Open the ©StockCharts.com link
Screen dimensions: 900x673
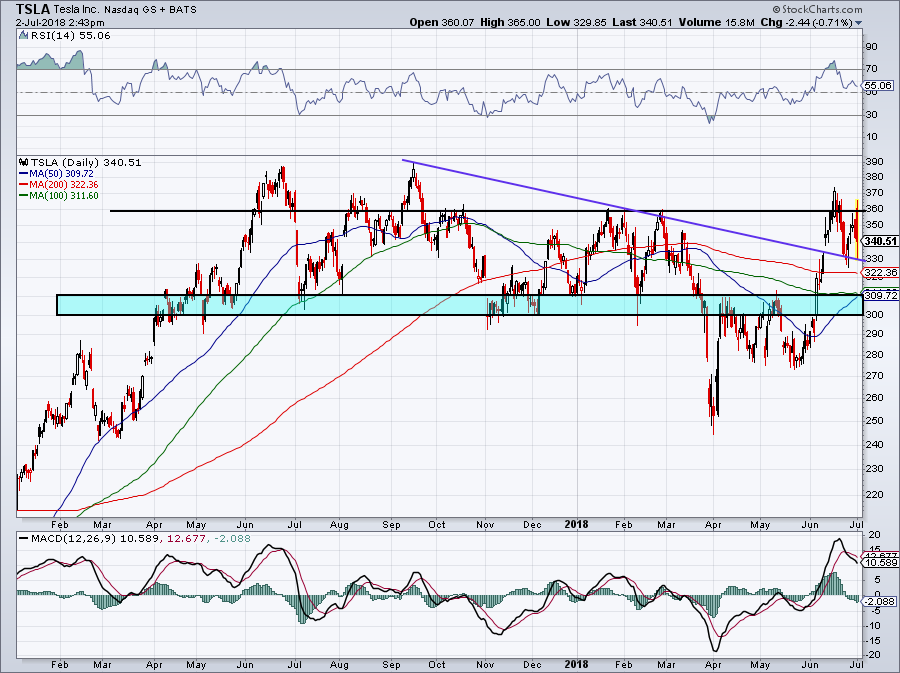tap(817, 9)
